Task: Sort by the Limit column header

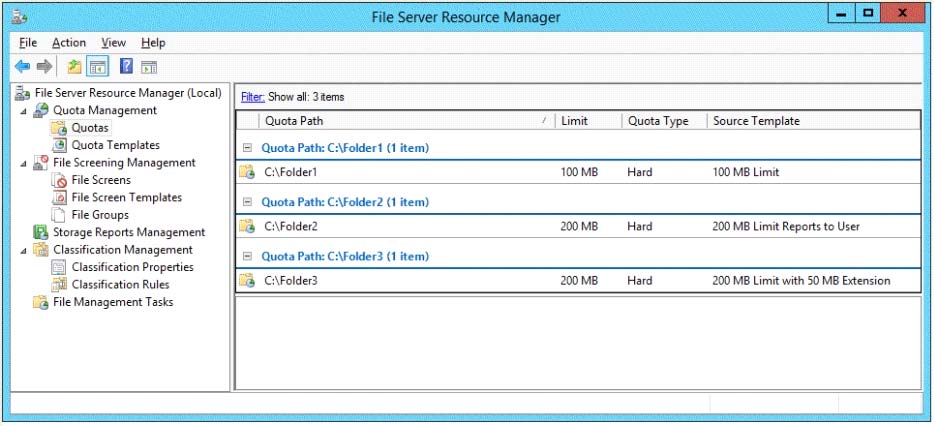Action: 588,121
